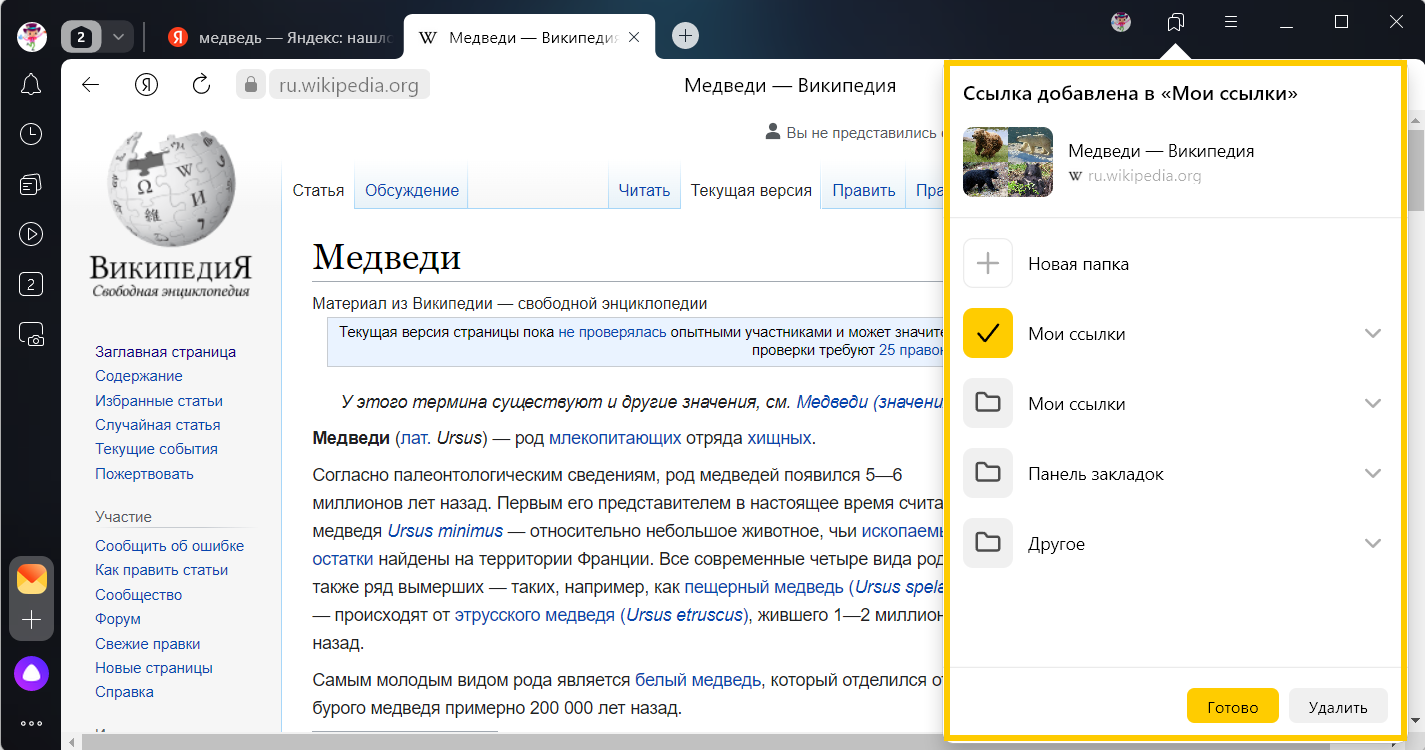Click the sidebar tab counter showing 2
This screenshot has height=750, width=1425.
pyautogui.click(x=31, y=285)
